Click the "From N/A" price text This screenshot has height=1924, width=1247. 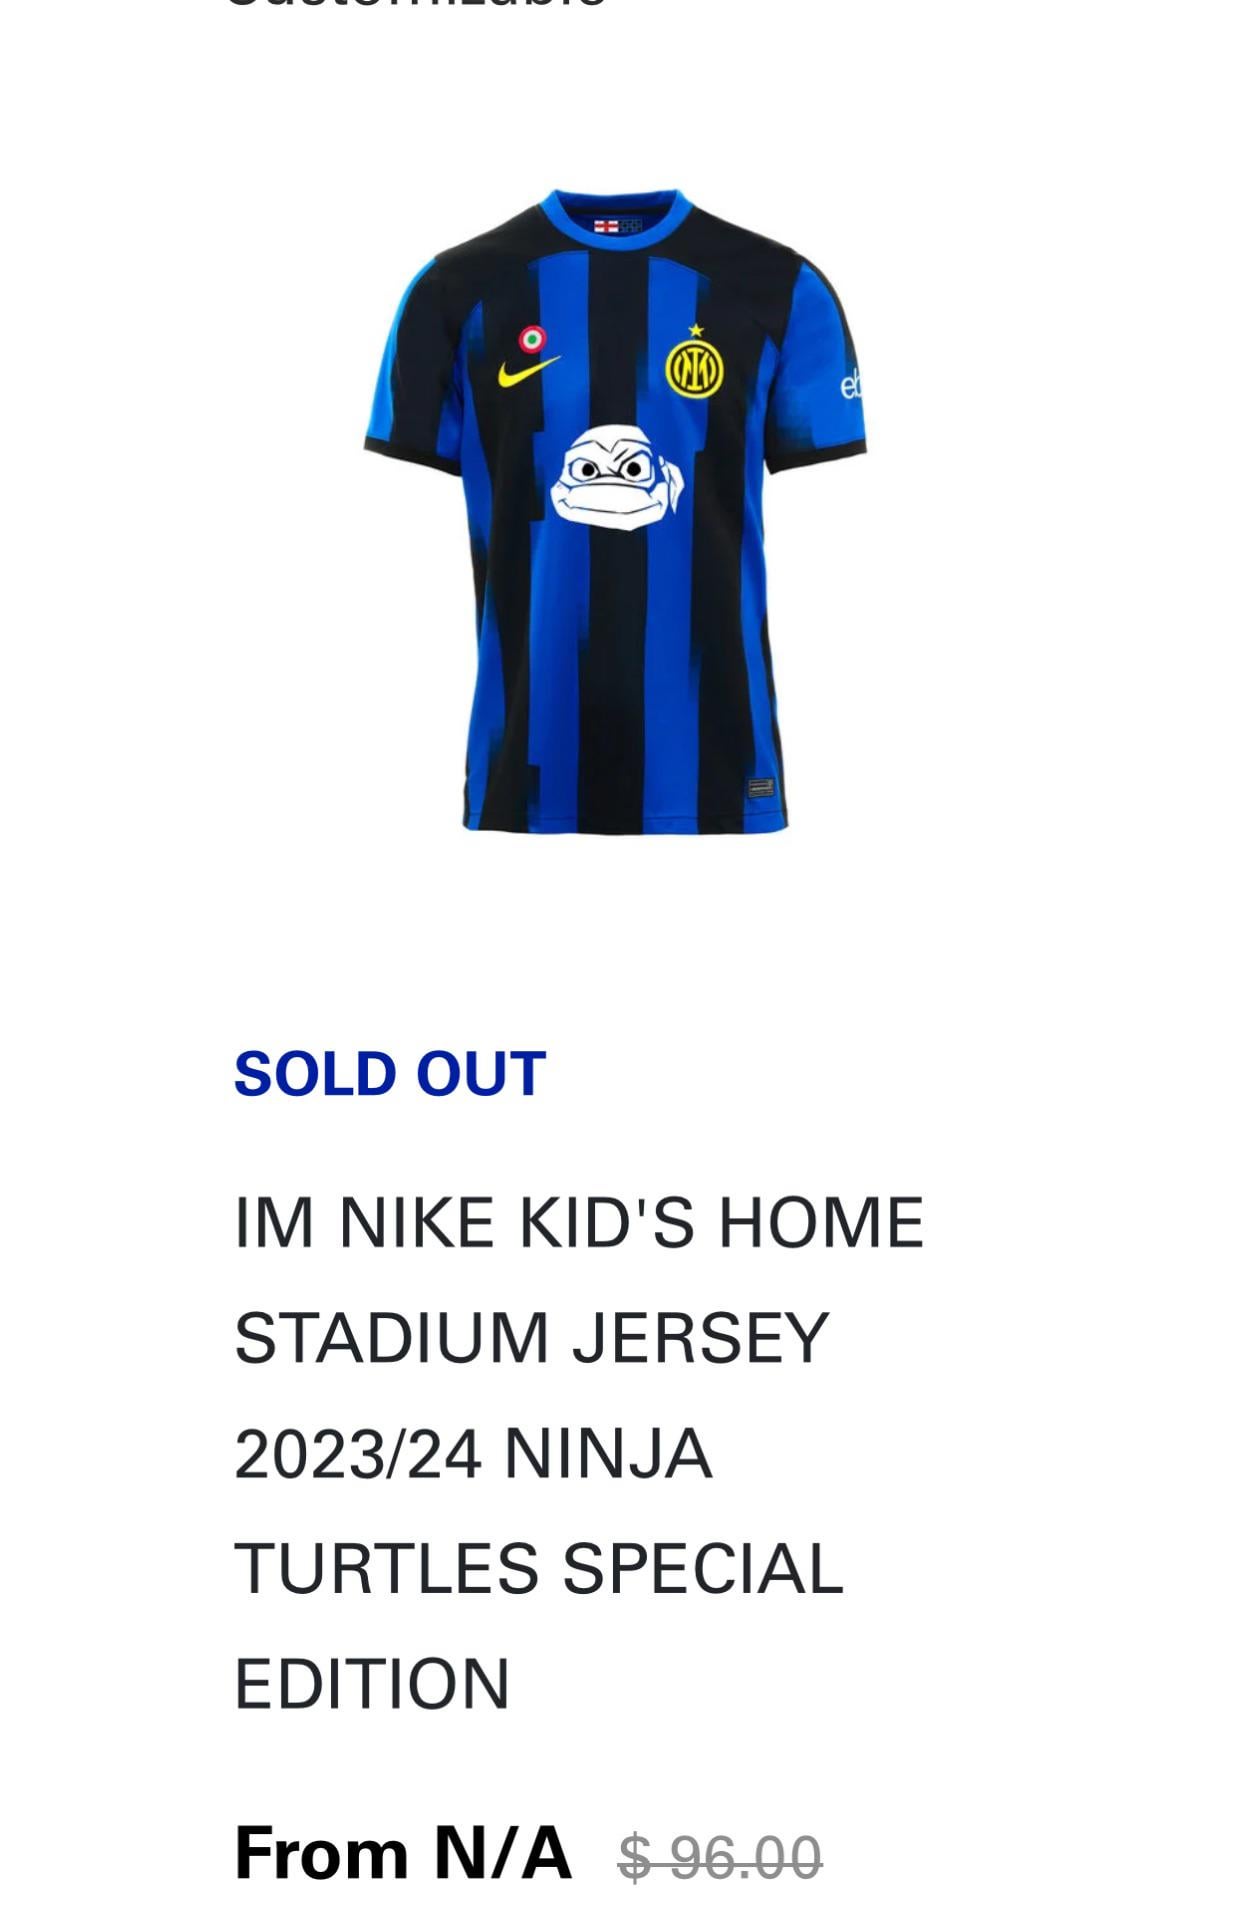point(402,1853)
